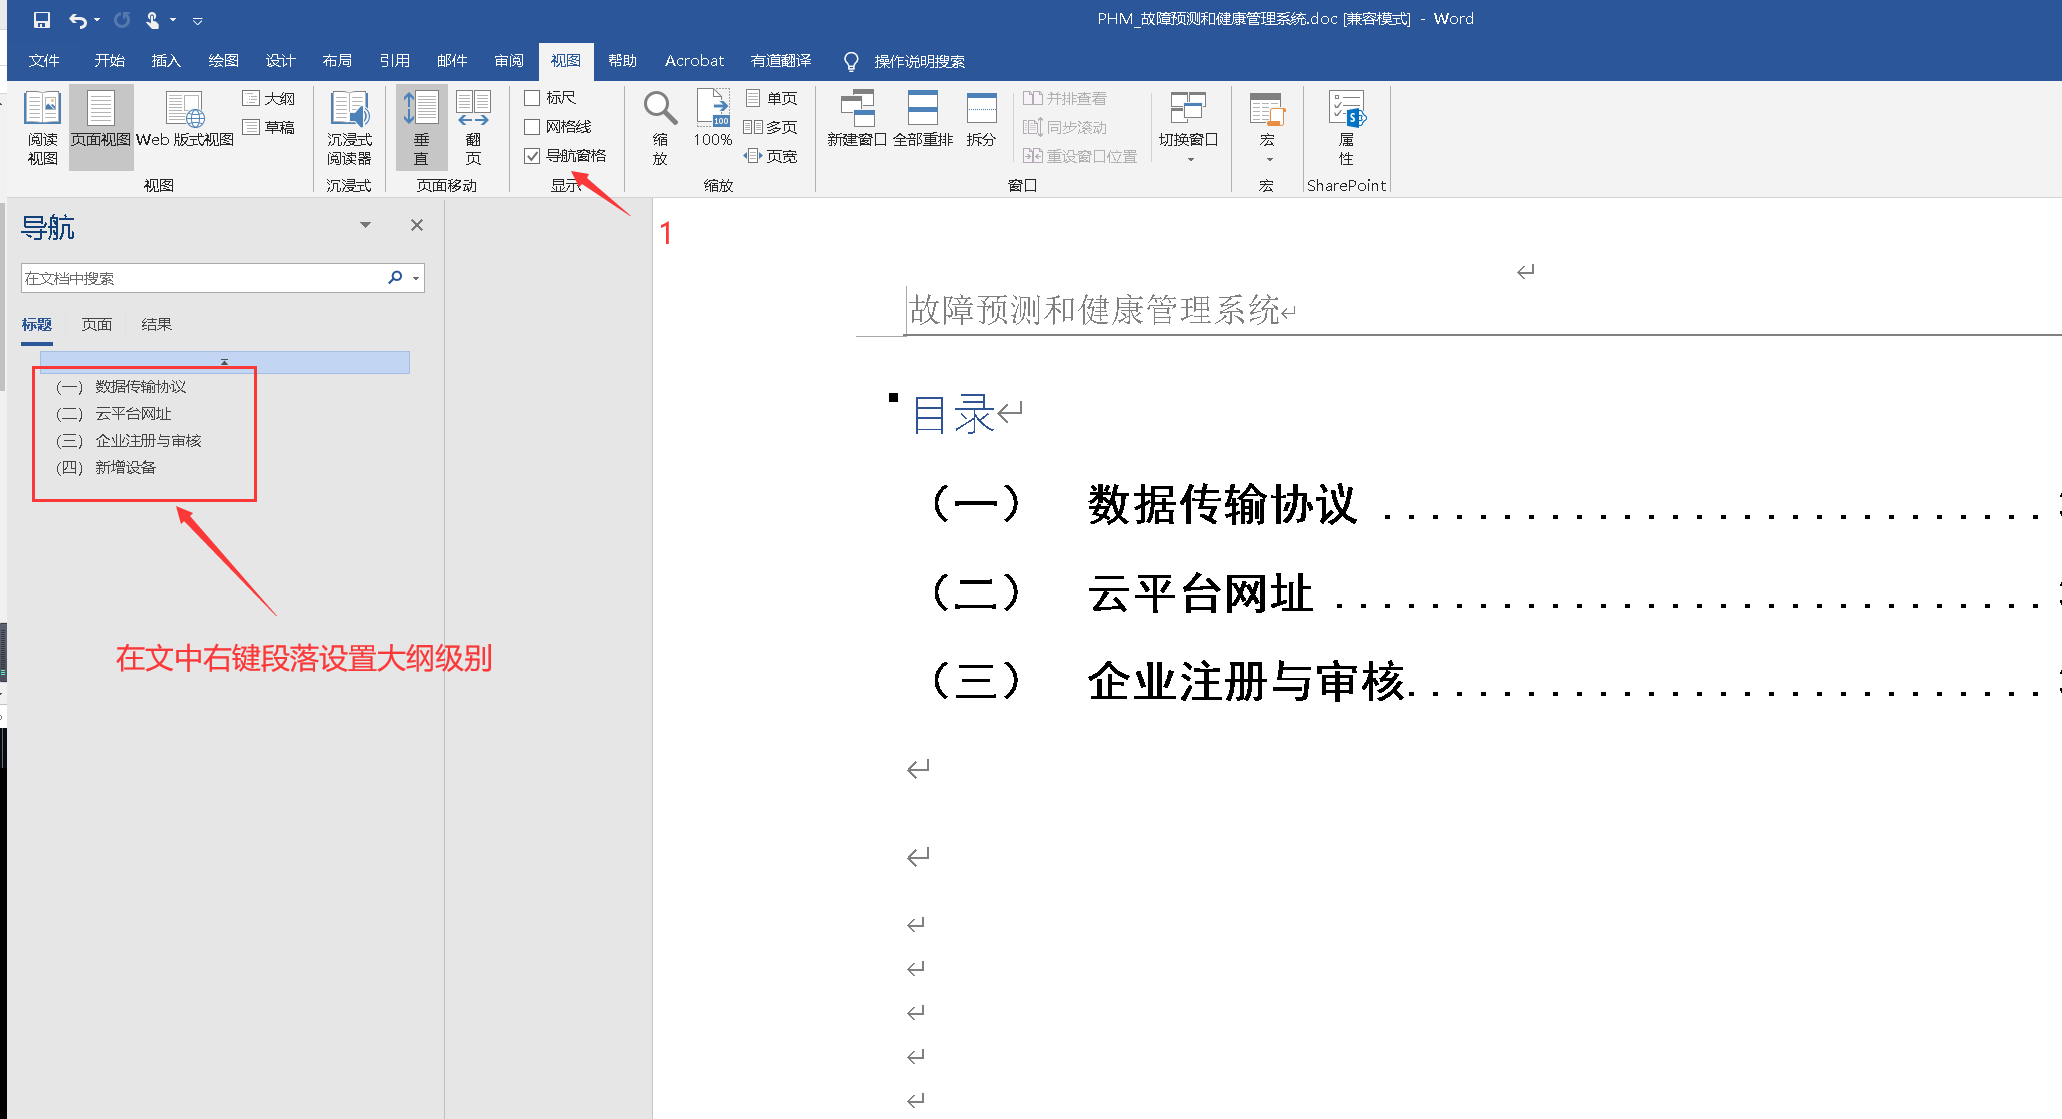Open the Immersive Reader

click(x=349, y=110)
